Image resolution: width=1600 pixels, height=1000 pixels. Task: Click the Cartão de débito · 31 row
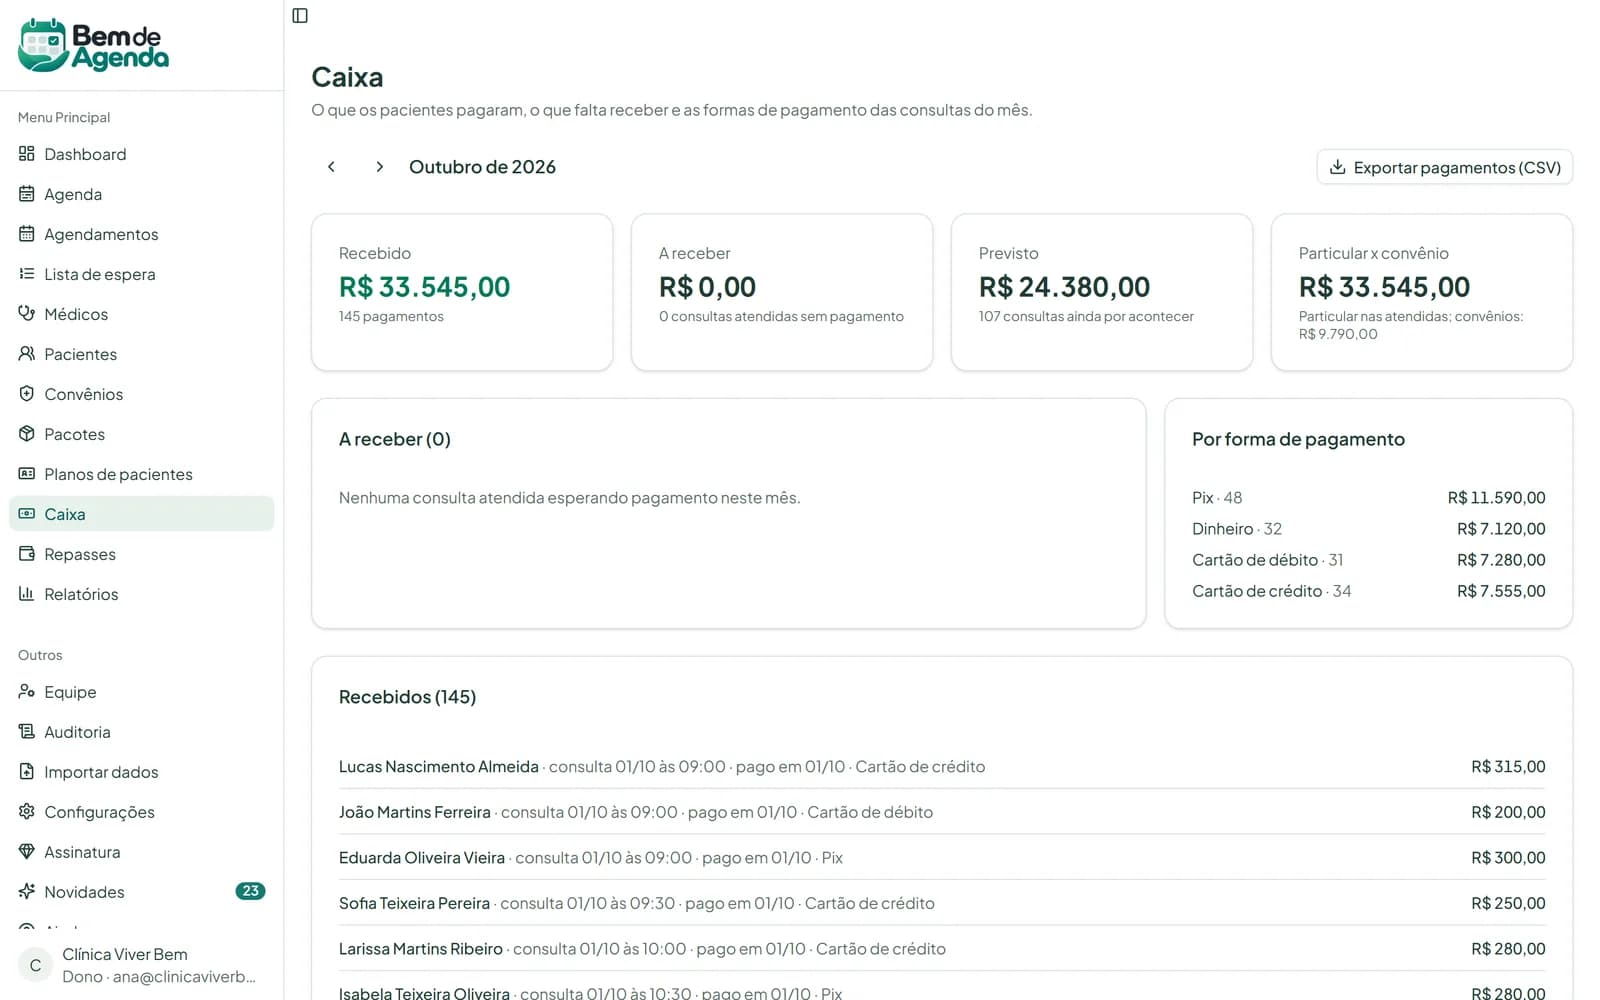(x=1368, y=560)
